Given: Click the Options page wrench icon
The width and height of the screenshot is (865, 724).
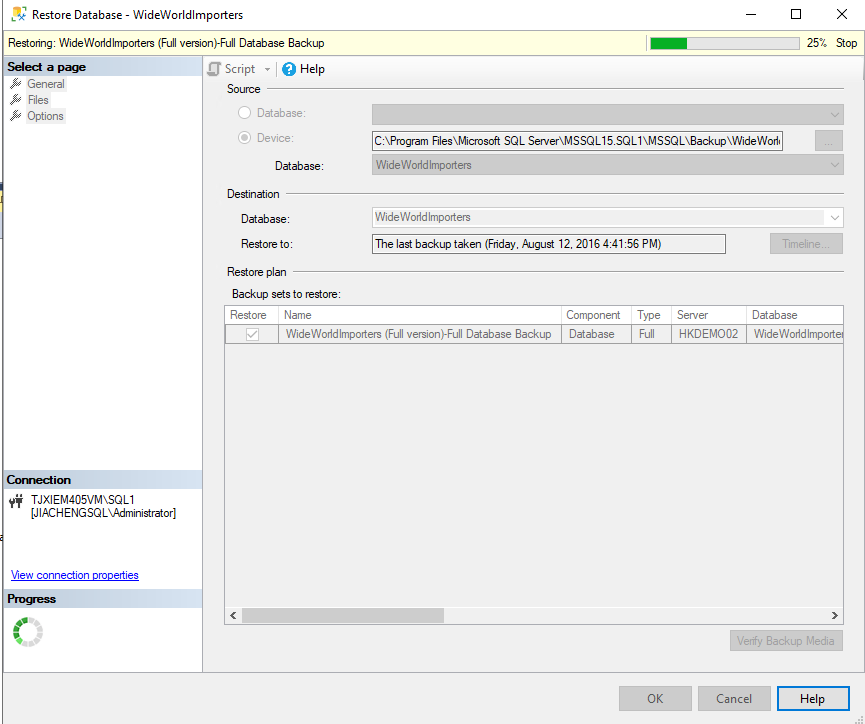Looking at the screenshot, I should click(16, 116).
